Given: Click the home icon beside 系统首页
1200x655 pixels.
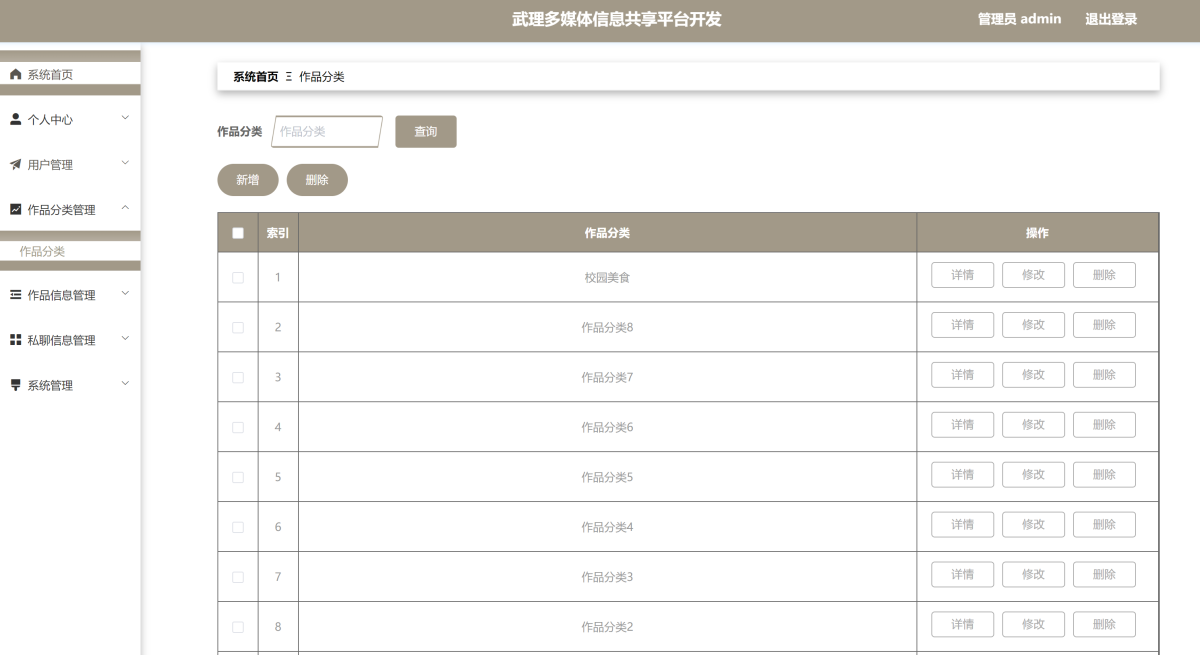Looking at the screenshot, I should tap(15, 75).
